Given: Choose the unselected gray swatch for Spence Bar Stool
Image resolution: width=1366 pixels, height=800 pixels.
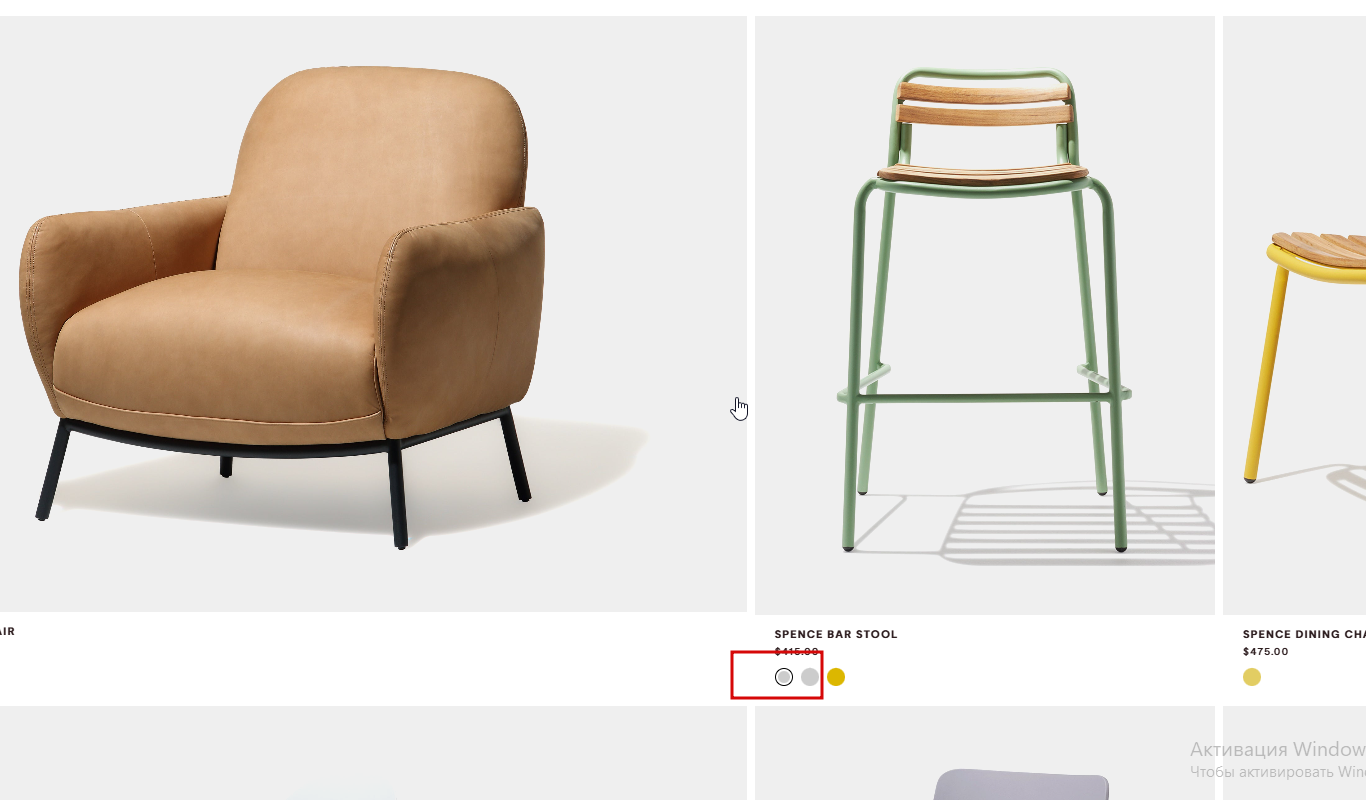Looking at the screenshot, I should 810,677.
